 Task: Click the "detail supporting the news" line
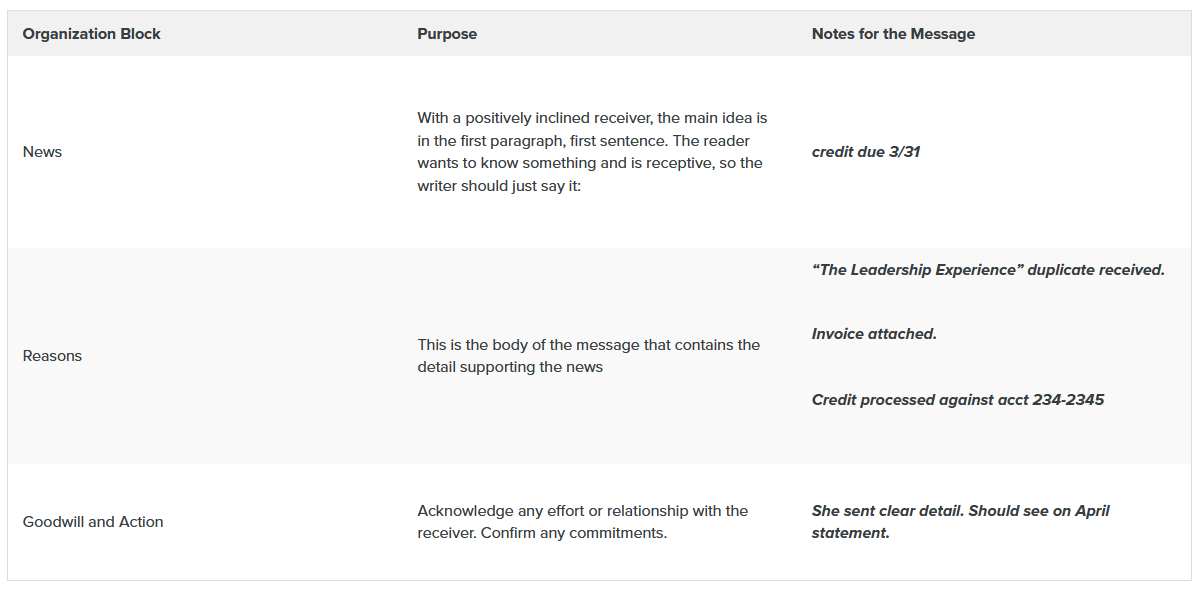[510, 367]
